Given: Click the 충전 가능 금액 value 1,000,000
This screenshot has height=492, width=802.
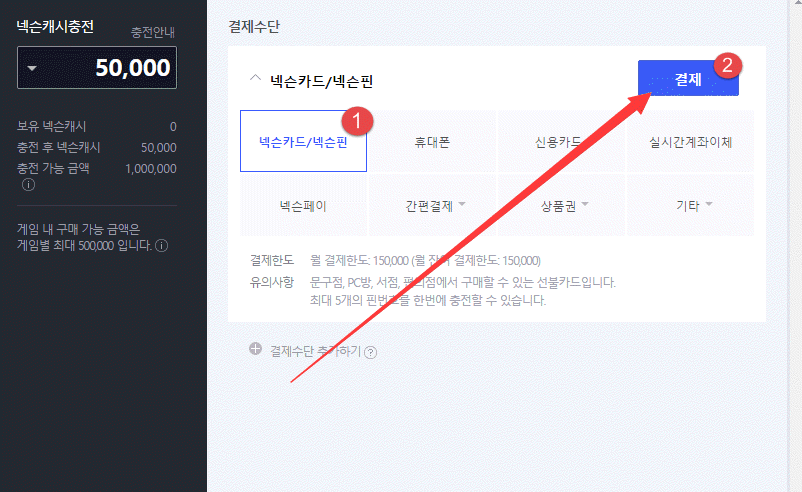Looking at the screenshot, I should pyautogui.click(x=151, y=168).
